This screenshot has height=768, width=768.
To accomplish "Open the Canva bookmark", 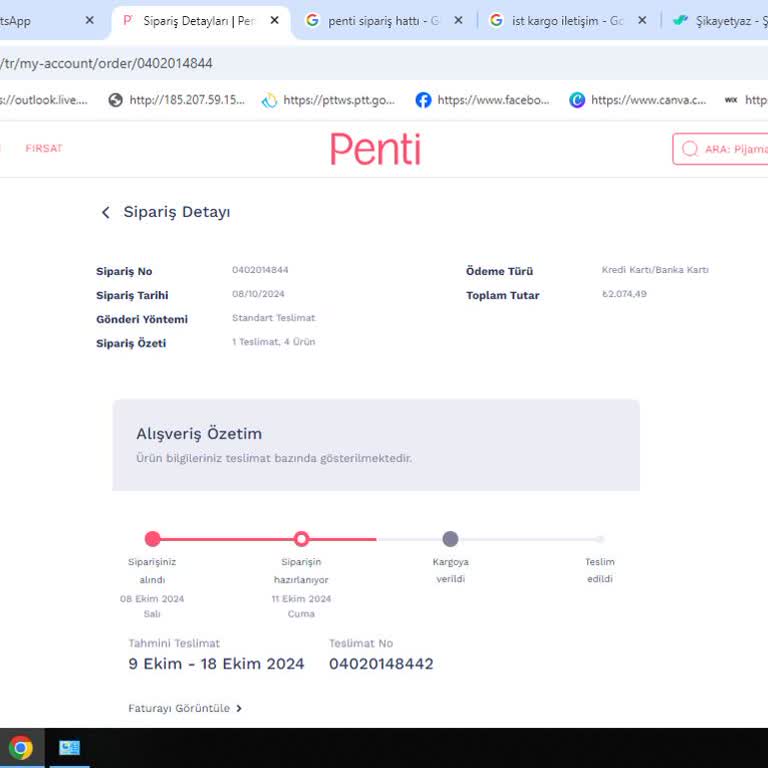I will pos(638,100).
